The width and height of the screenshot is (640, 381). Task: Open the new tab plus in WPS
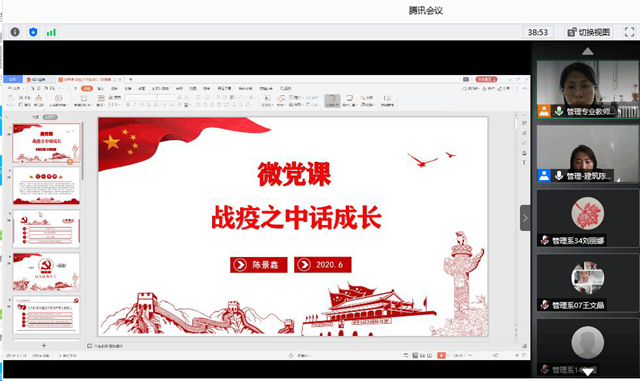click(131, 79)
